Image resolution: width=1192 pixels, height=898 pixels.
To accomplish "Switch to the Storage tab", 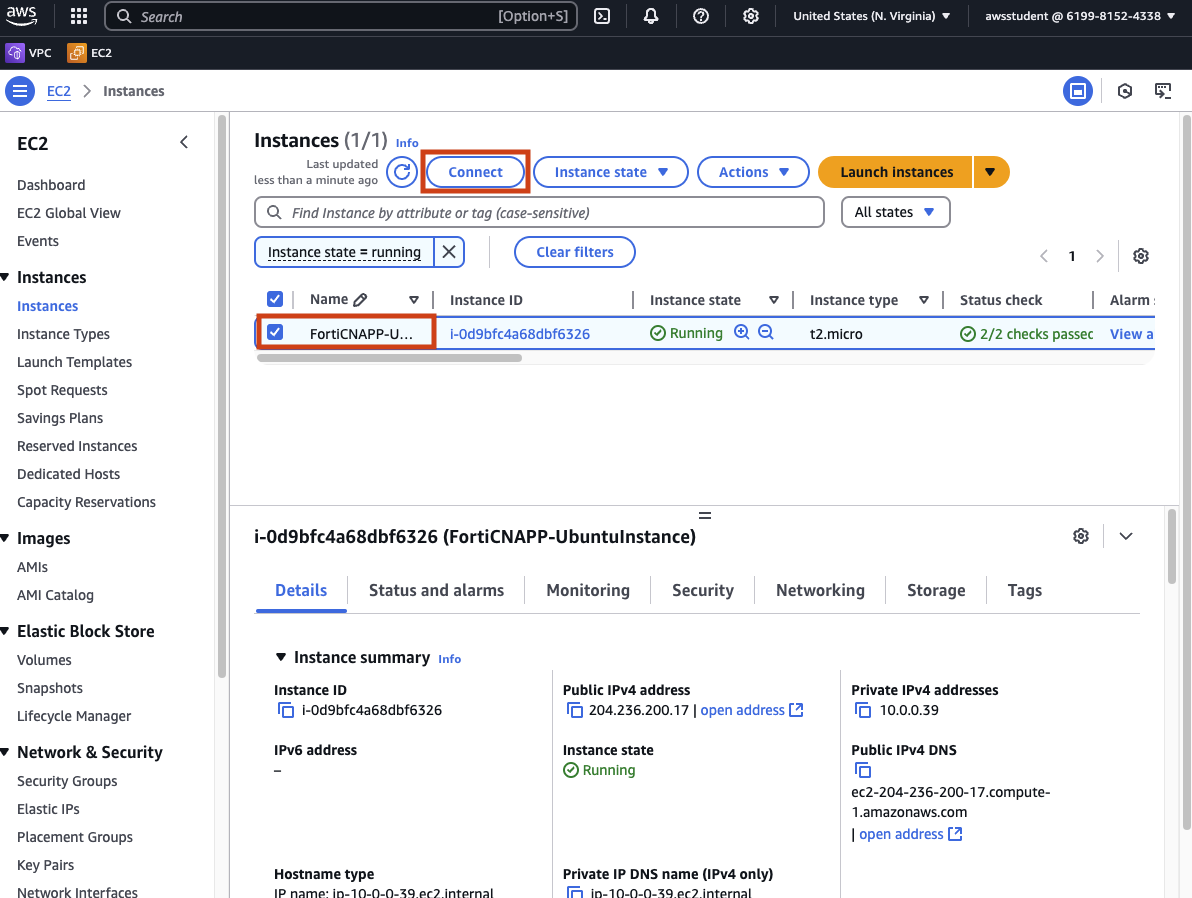I will (936, 590).
